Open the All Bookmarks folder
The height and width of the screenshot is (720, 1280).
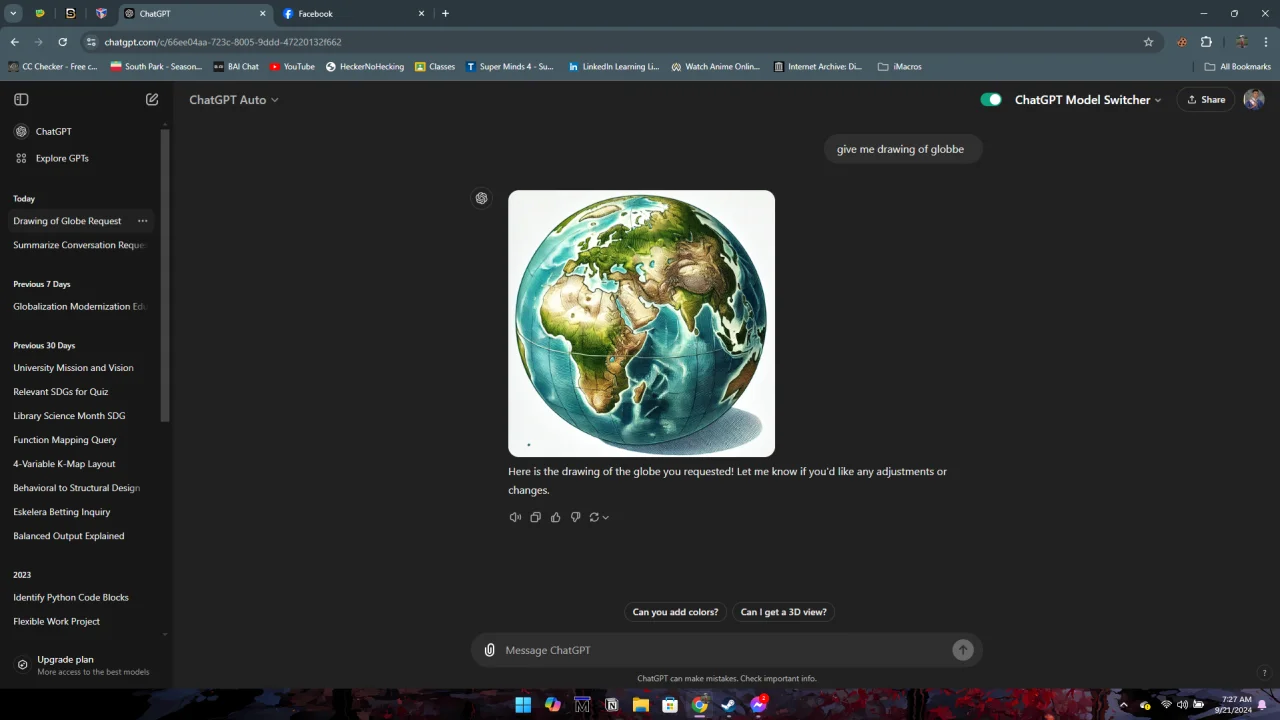1238,67
